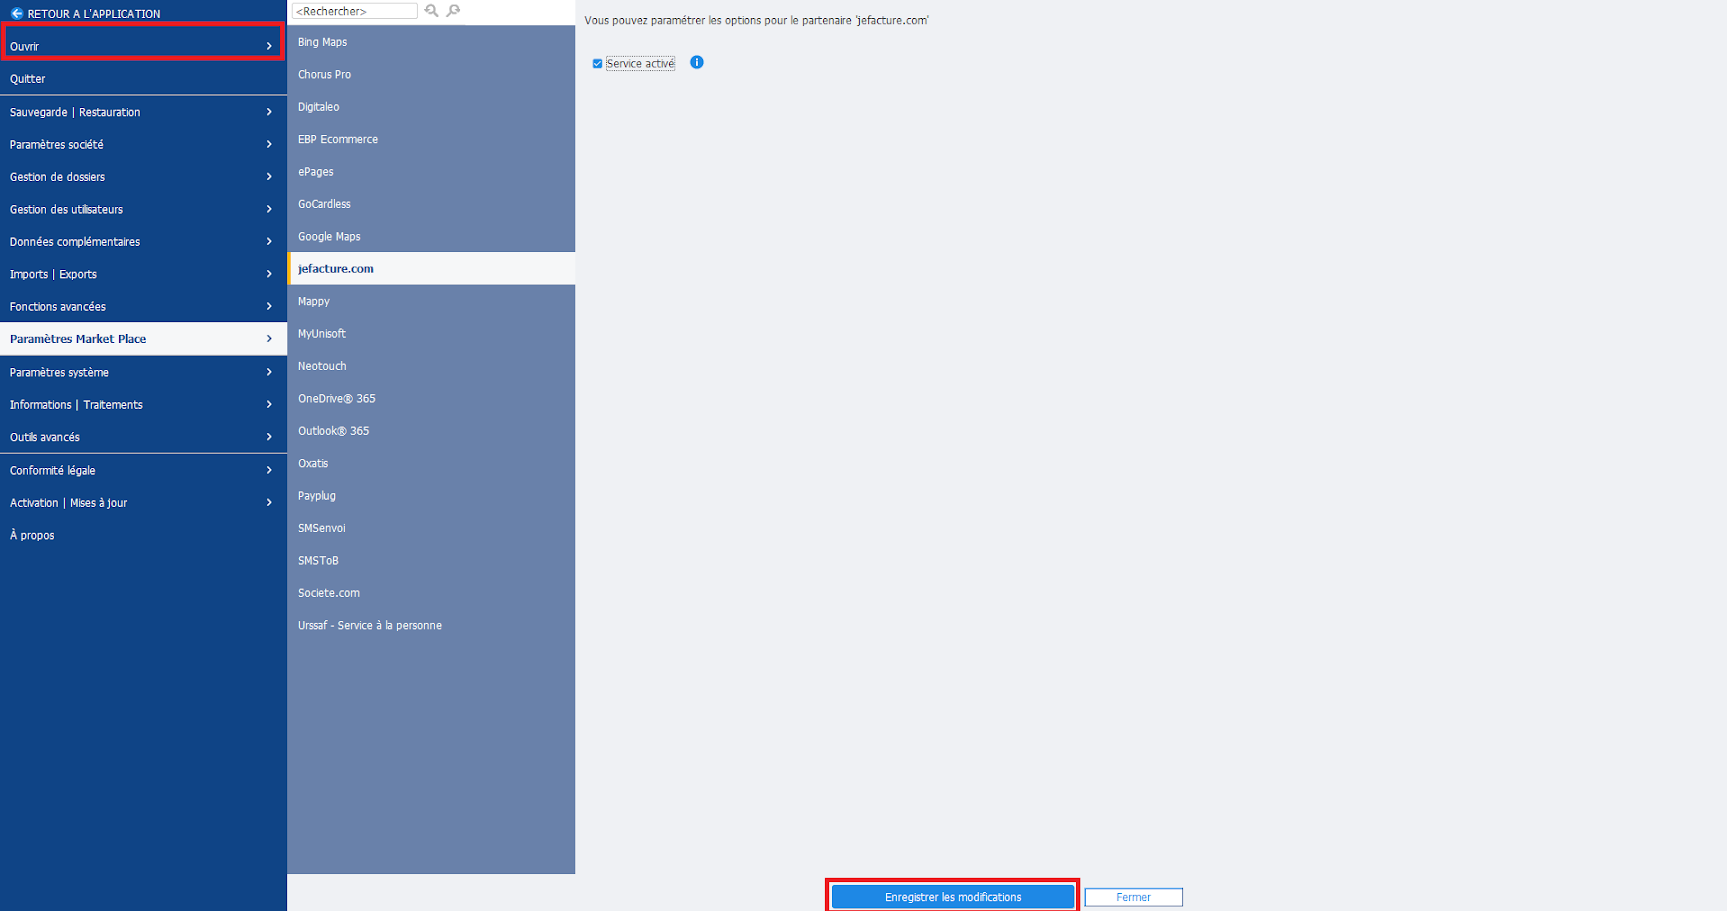Click the second magnifier icon next to search

click(454, 10)
